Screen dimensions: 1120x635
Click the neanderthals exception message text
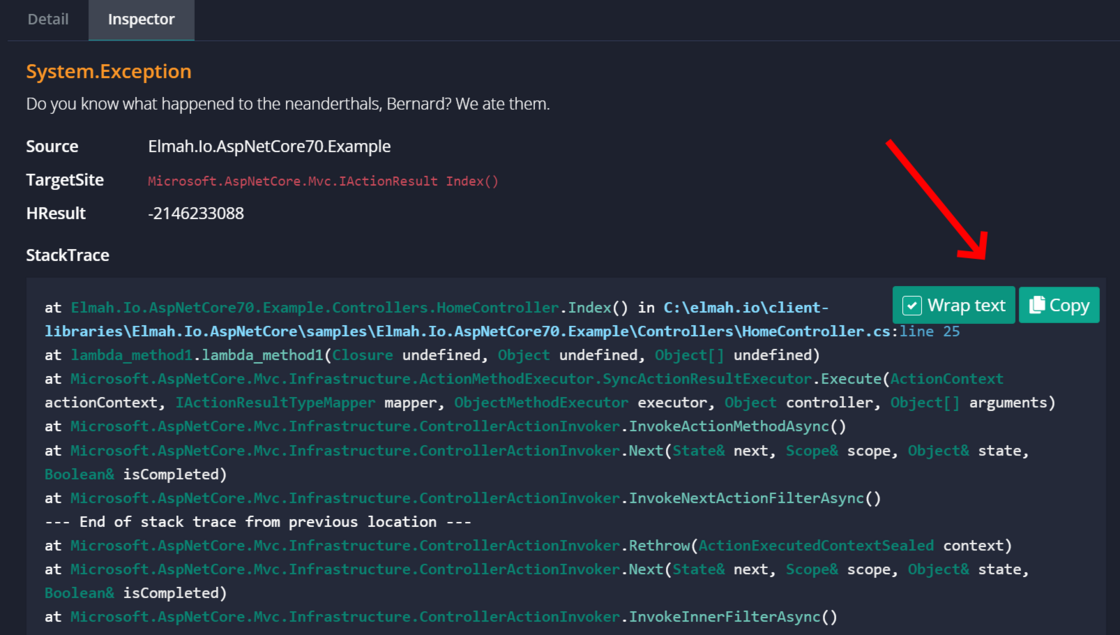[288, 104]
